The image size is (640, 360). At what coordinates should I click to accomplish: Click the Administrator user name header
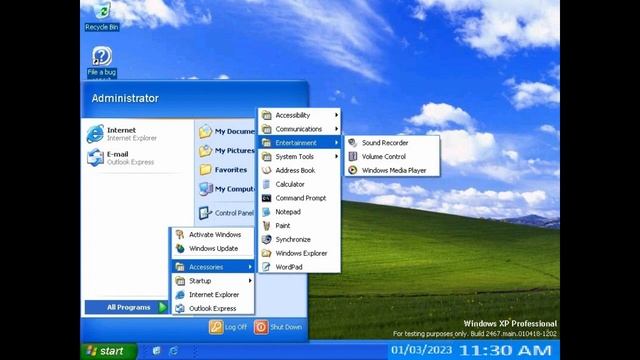click(125, 98)
